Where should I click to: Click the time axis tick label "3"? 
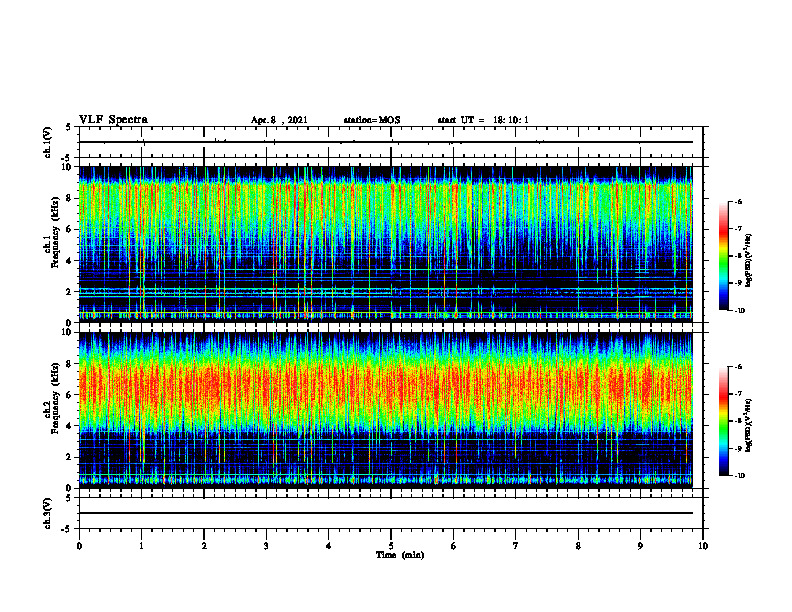(266, 546)
